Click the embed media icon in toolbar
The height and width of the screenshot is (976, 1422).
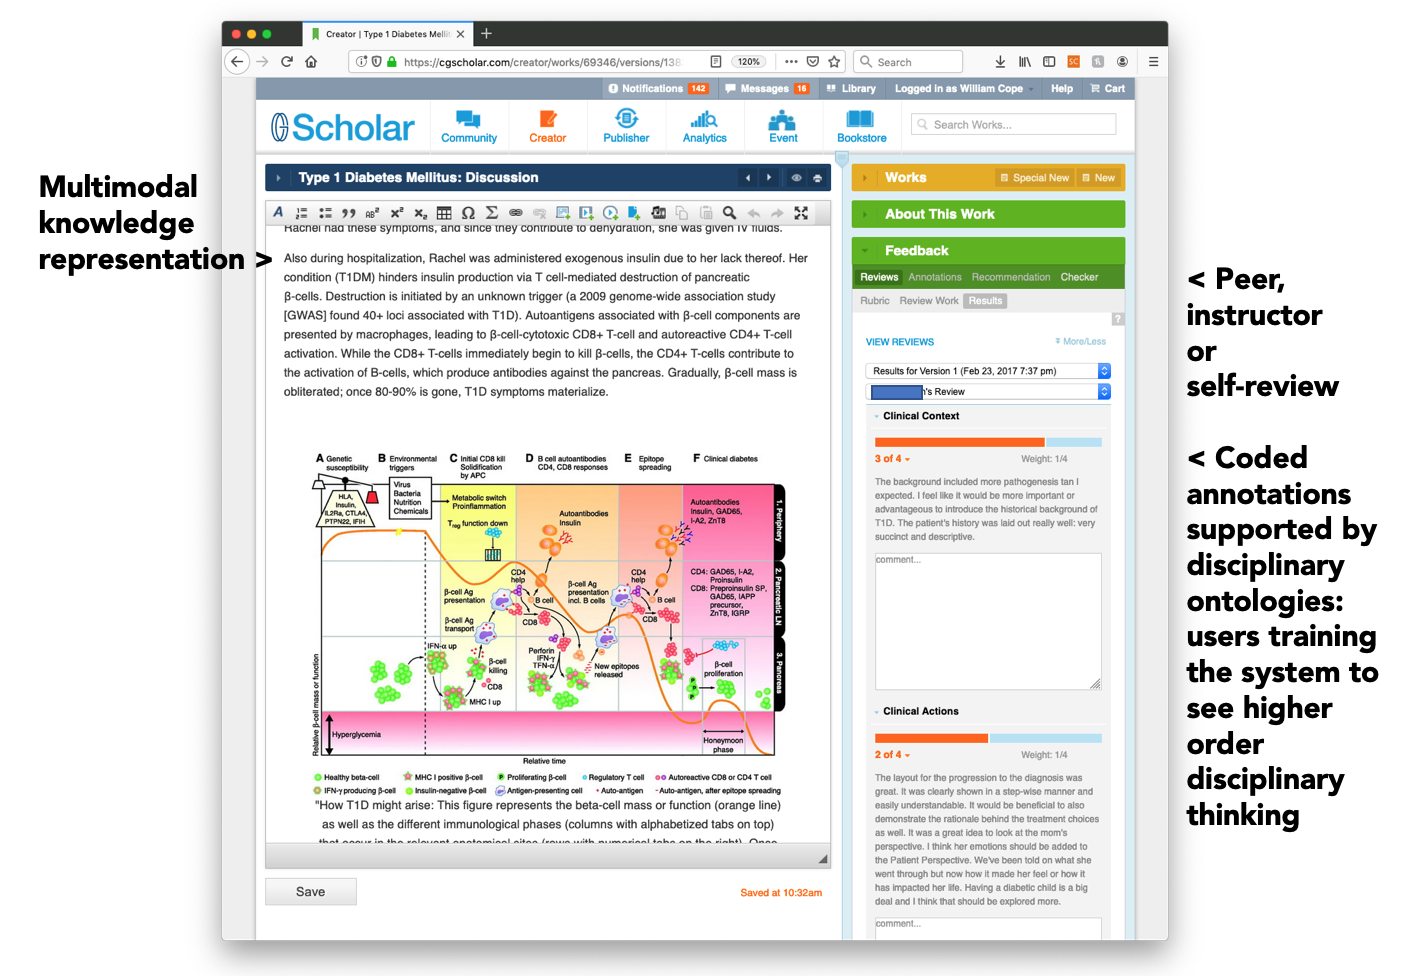(658, 213)
